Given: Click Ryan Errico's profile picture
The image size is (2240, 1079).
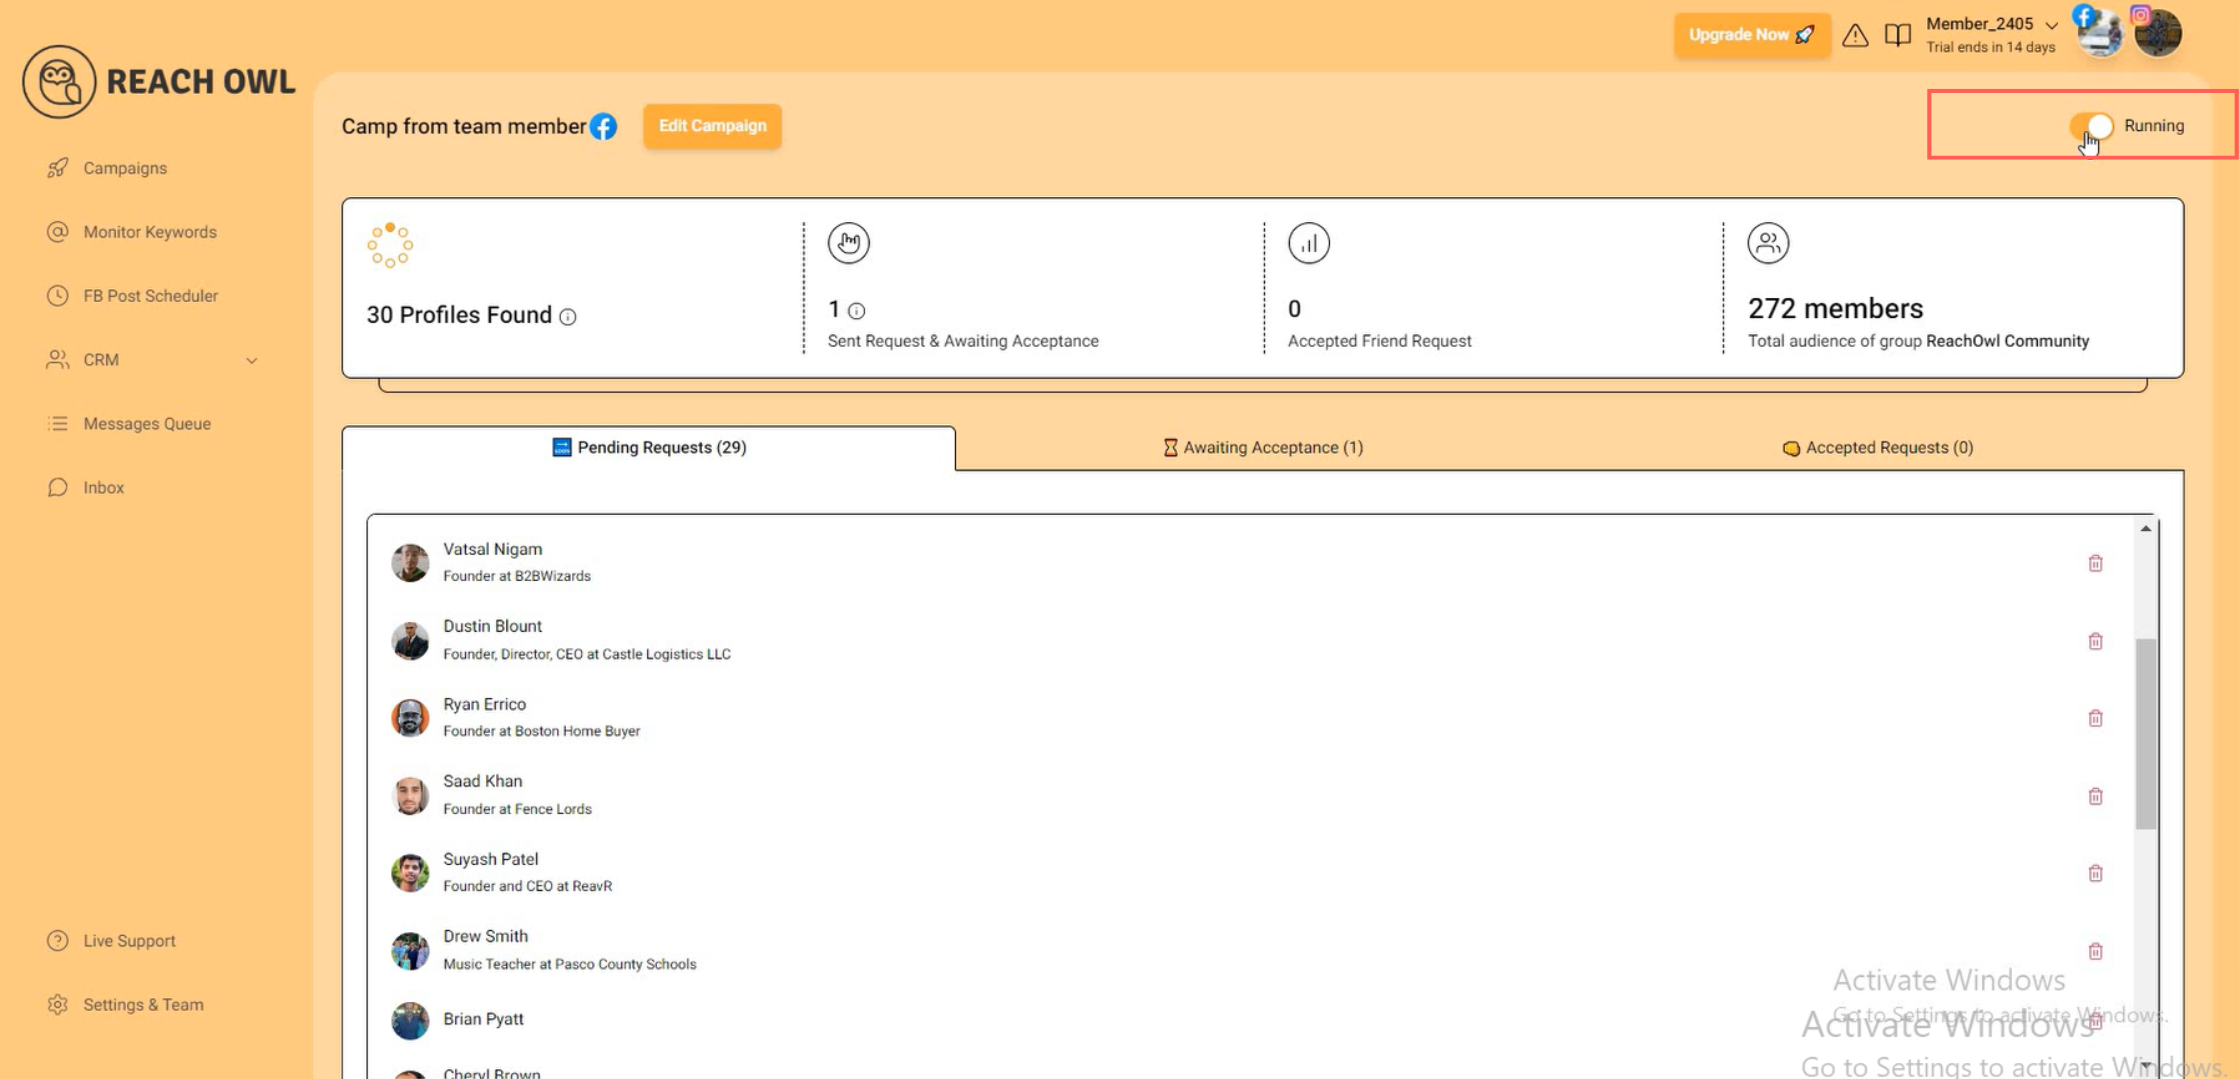Looking at the screenshot, I should pyautogui.click(x=410, y=718).
